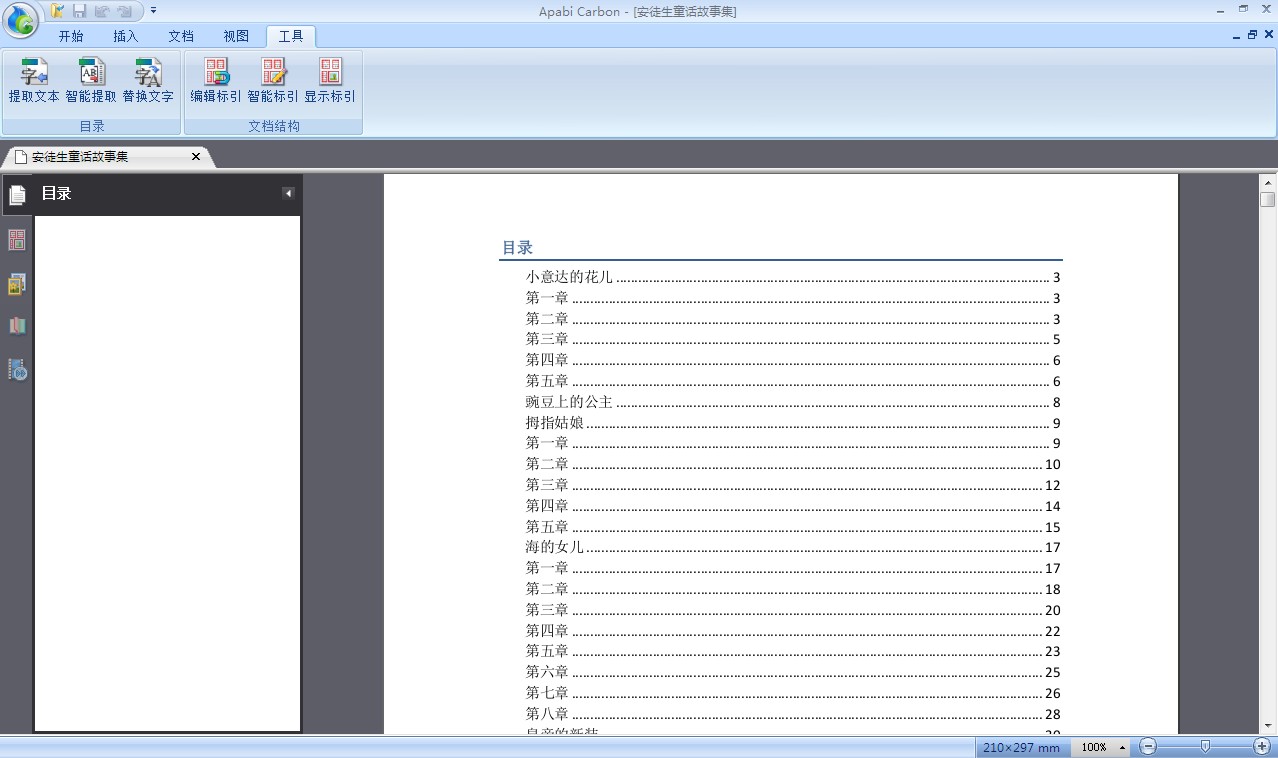Click the vertical scrollbar up arrow
This screenshot has height=758, width=1278.
[1268, 183]
